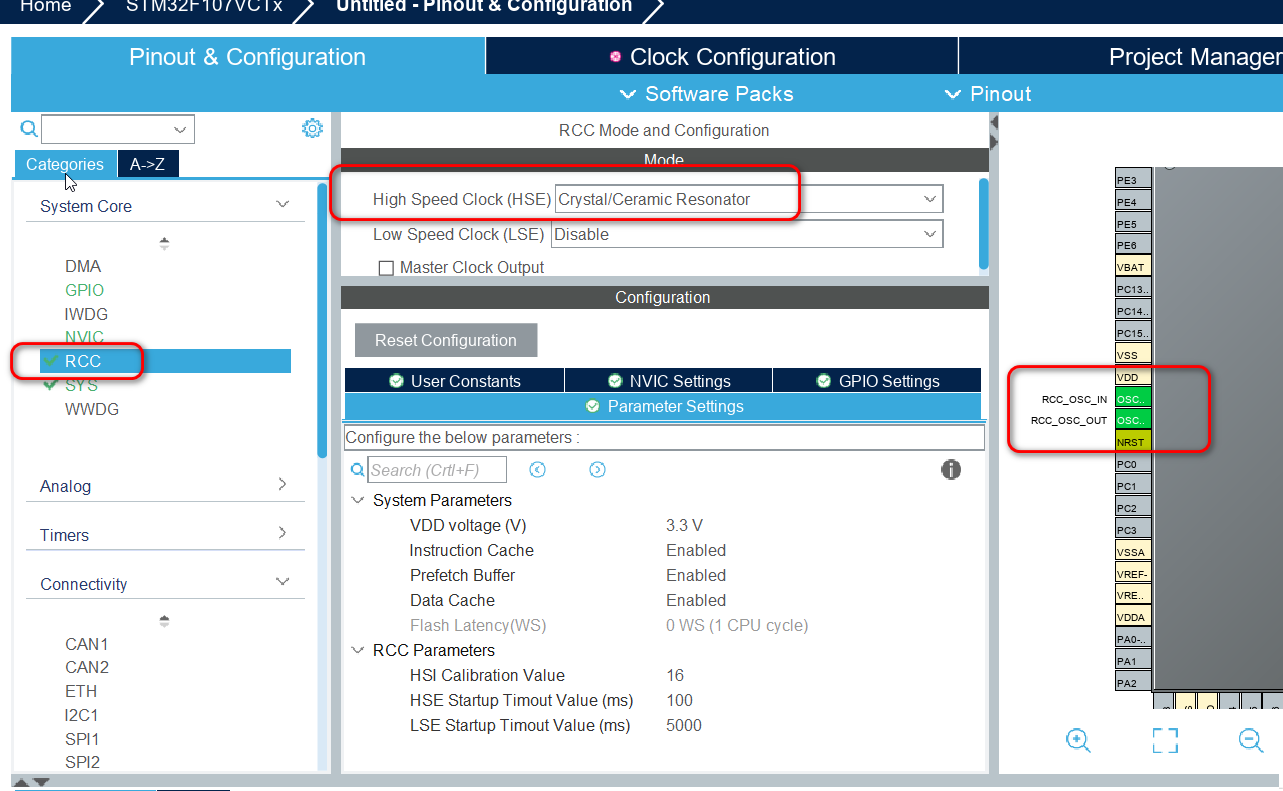Select WWDG in the System Core list
This screenshot has width=1283, height=791.
[x=91, y=409]
